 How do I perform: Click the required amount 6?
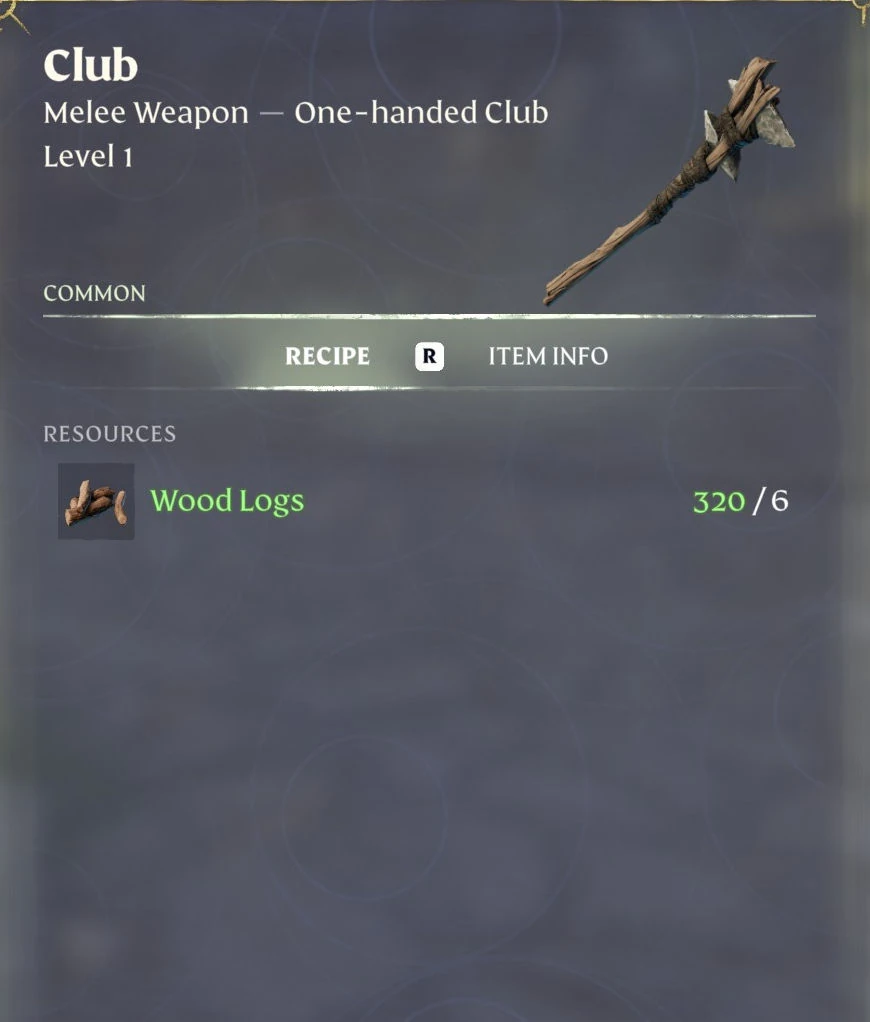pyautogui.click(x=780, y=501)
